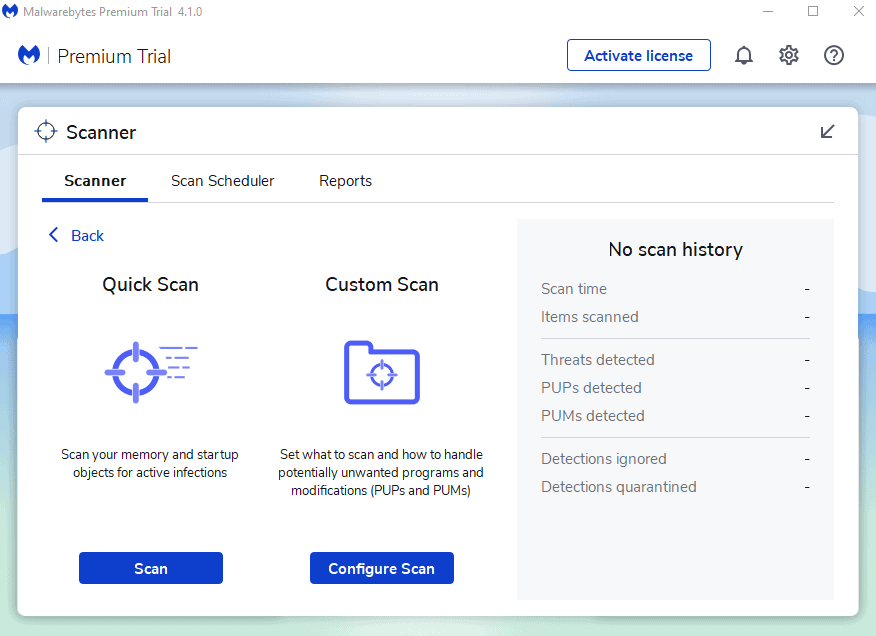Screen dimensions: 876x636
Task: Select the Quick Scan heading
Action: tap(150, 284)
